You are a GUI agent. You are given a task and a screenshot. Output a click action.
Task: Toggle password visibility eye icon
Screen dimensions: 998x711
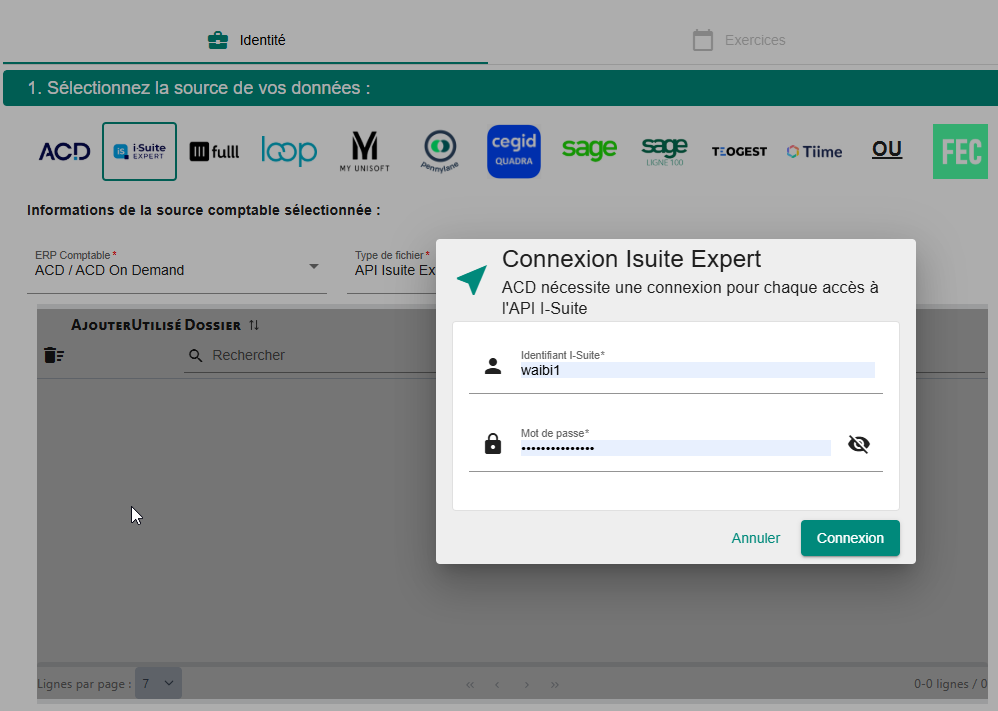(x=858, y=445)
